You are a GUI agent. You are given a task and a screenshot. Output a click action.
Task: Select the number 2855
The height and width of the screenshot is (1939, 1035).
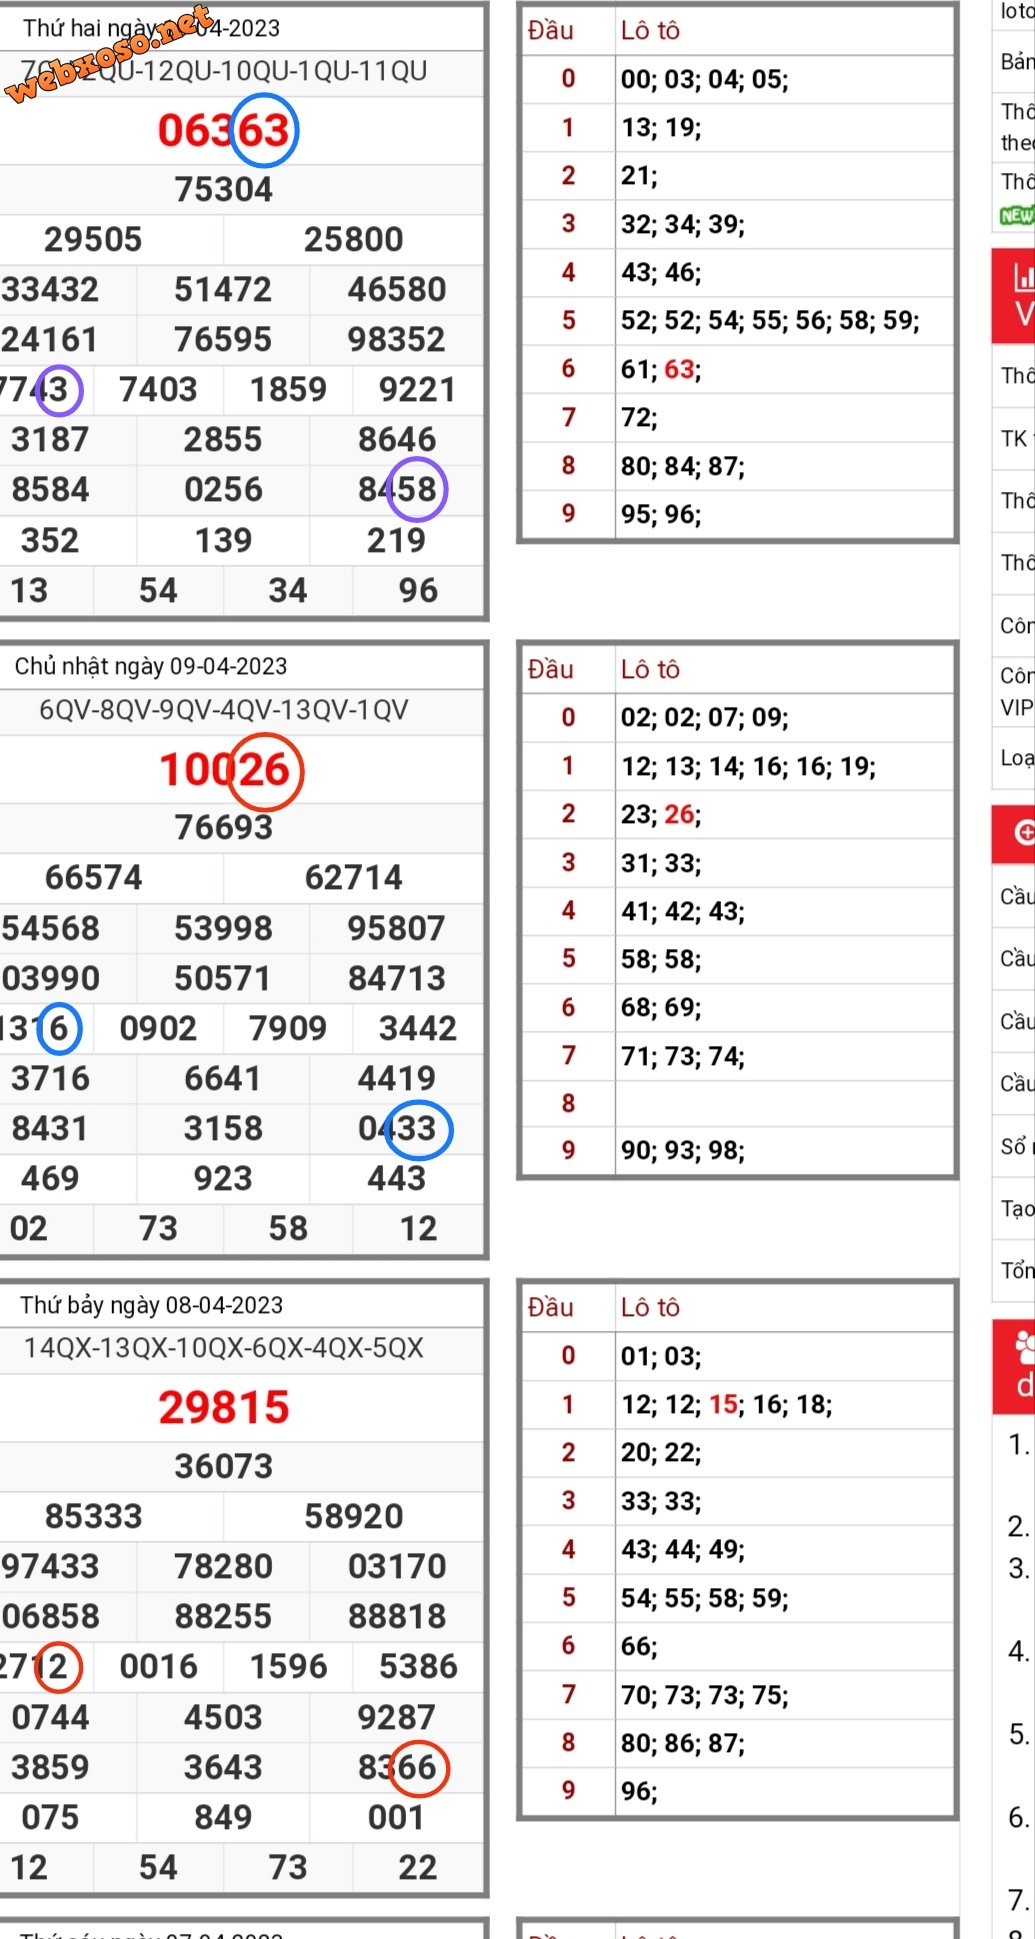(x=223, y=439)
